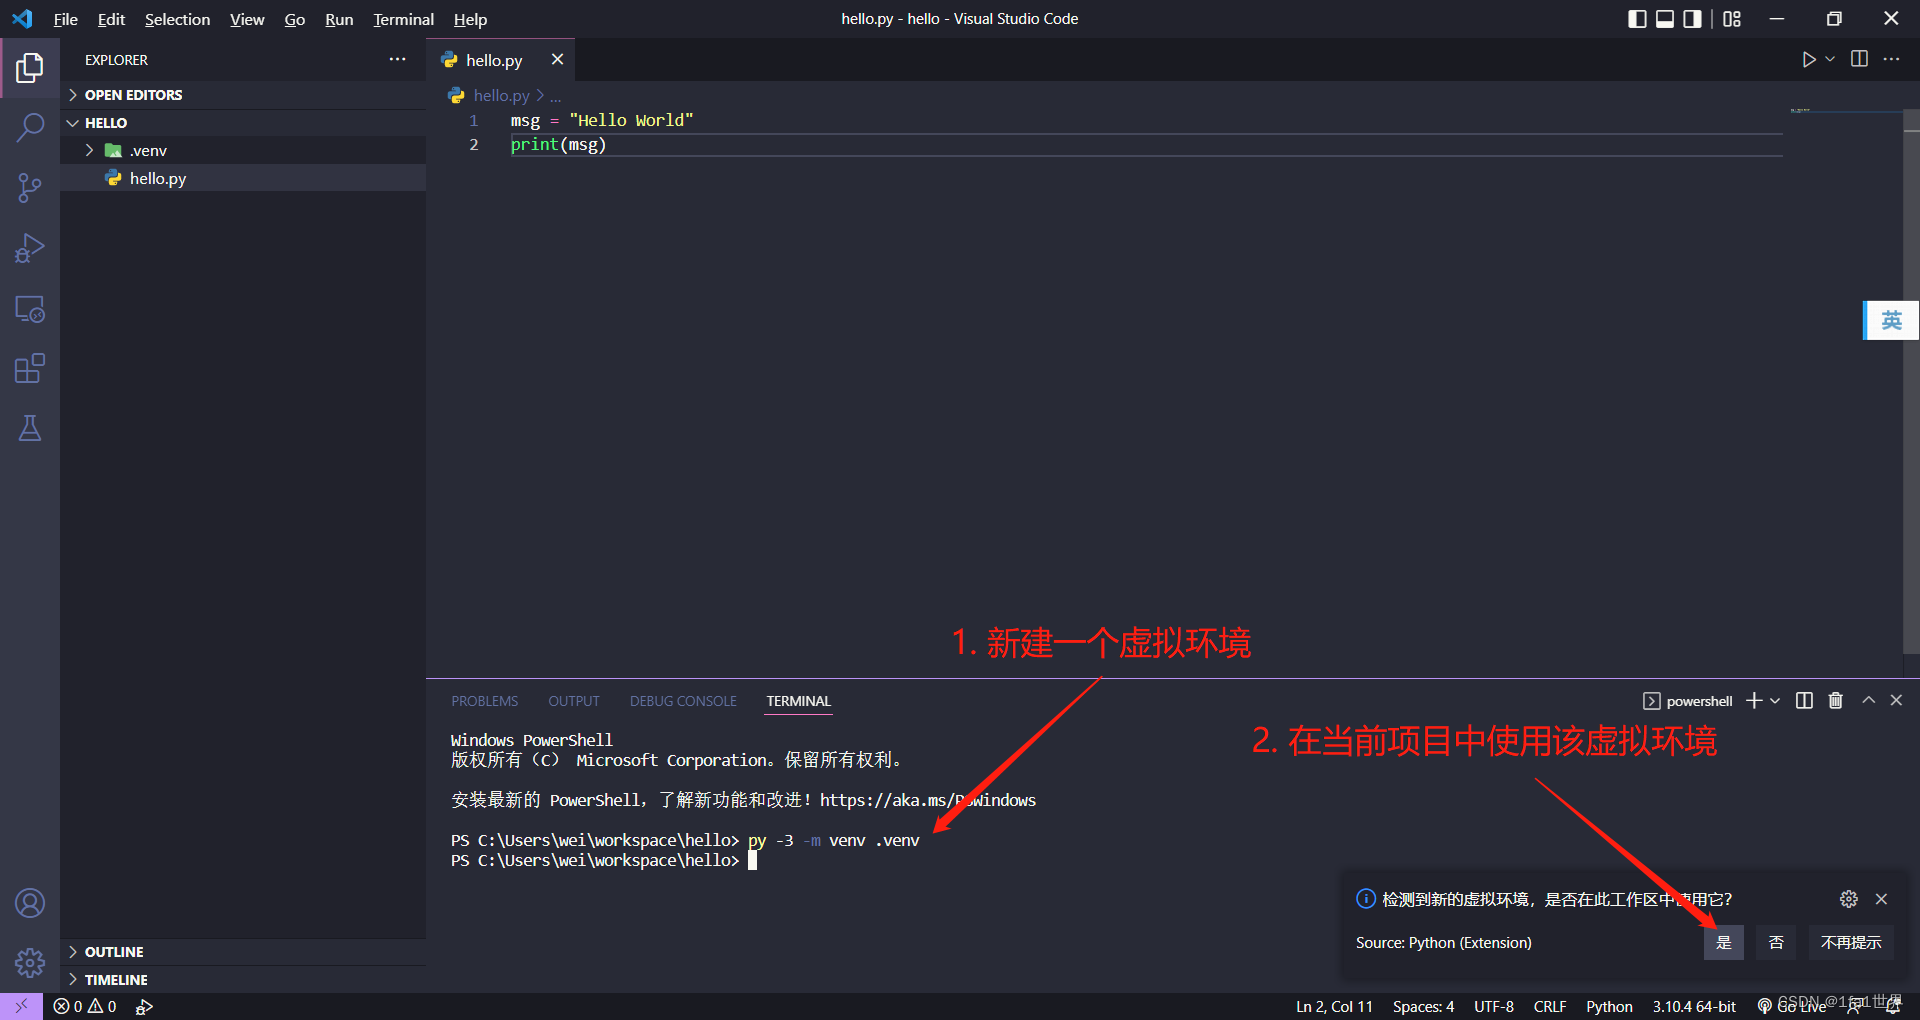
Task: Open the Extensions view
Action: [30, 369]
